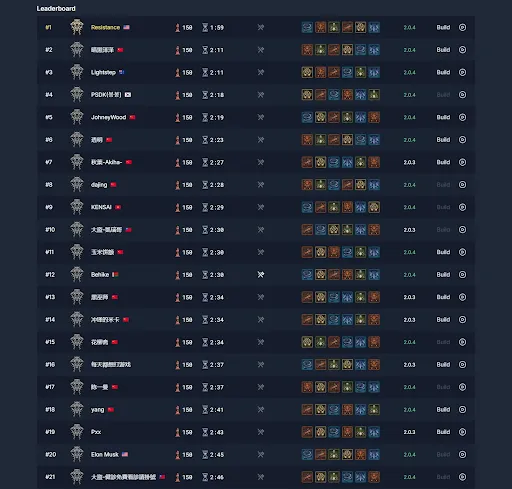Select the 2.0.3 version label on rank #7
512x489 pixels.
(409, 162)
